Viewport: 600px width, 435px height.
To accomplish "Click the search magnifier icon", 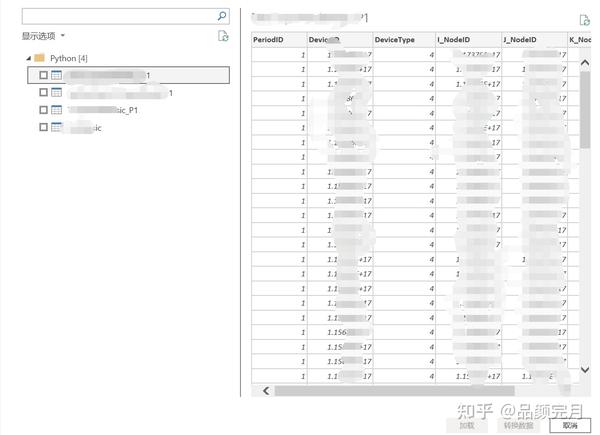I will coord(222,16).
